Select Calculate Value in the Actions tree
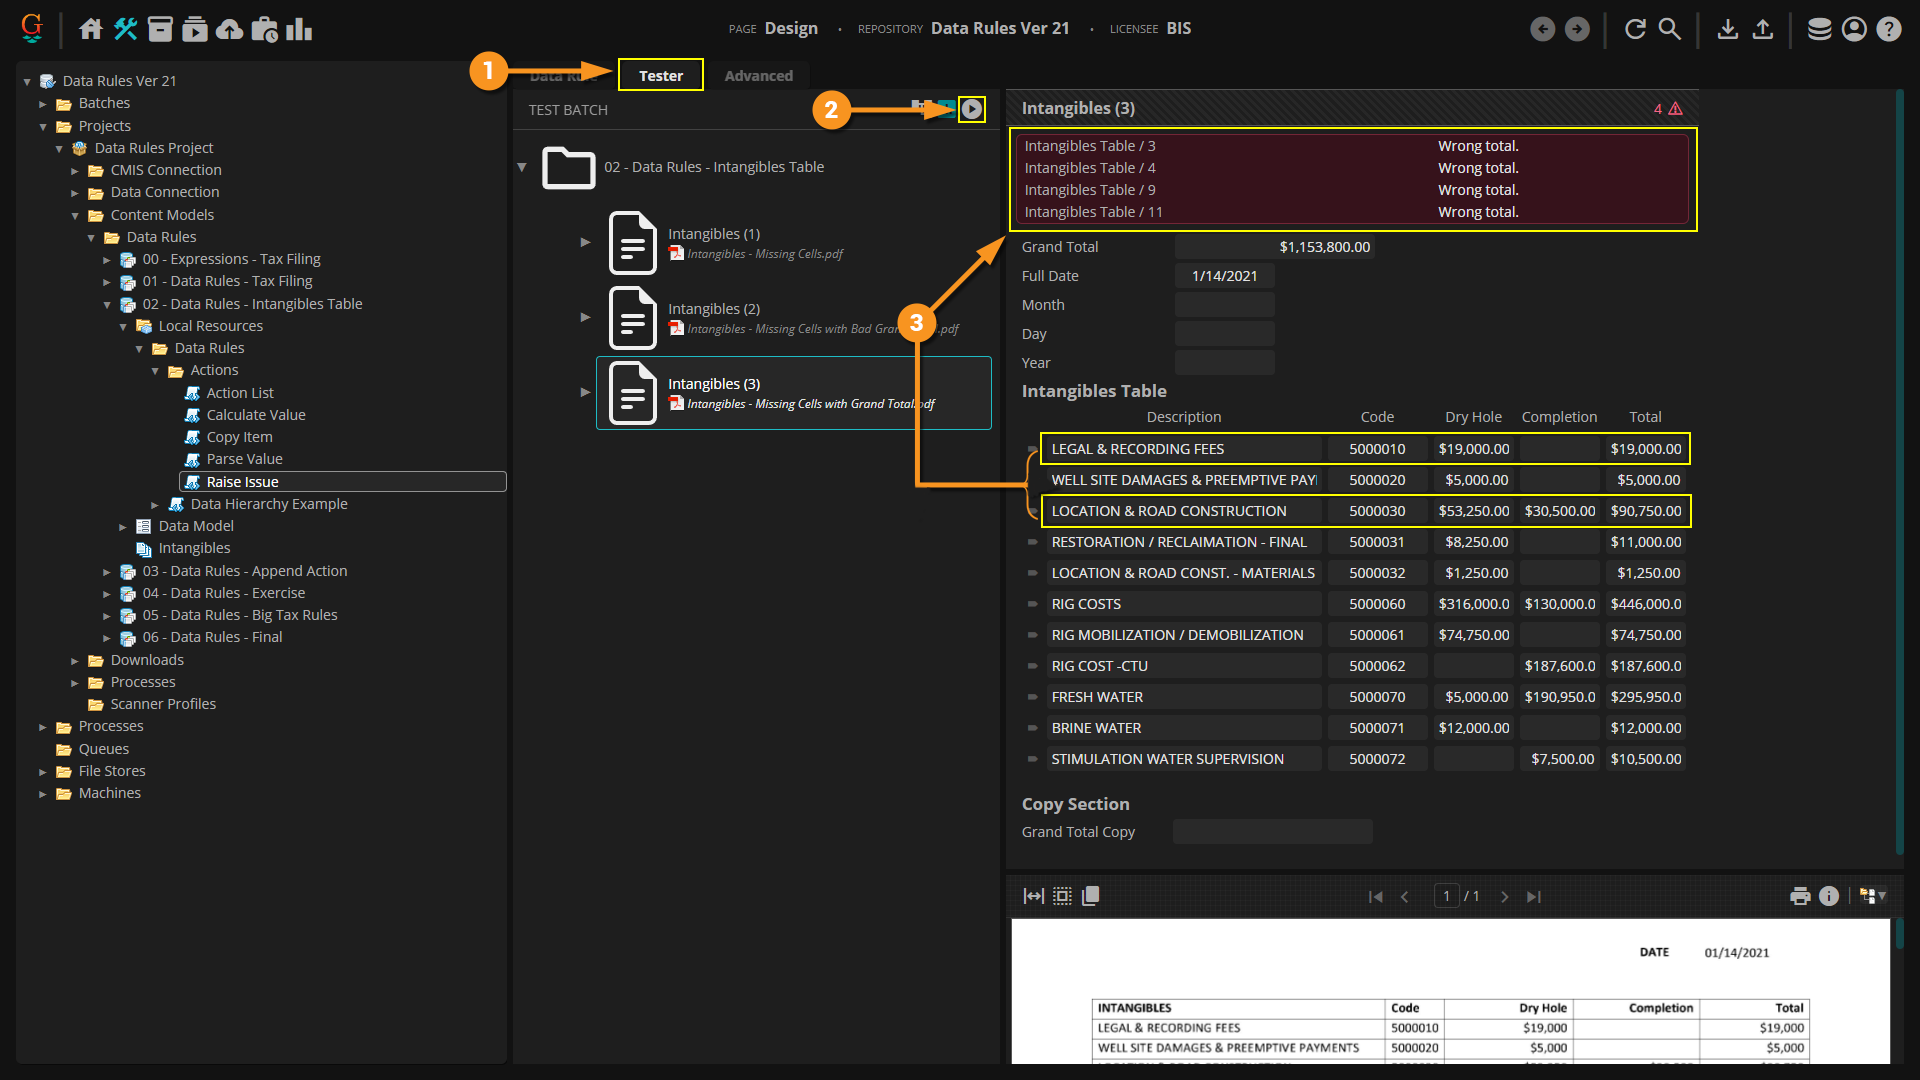Viewport: 1920px width, 1080px height. [x=256, y=415]
